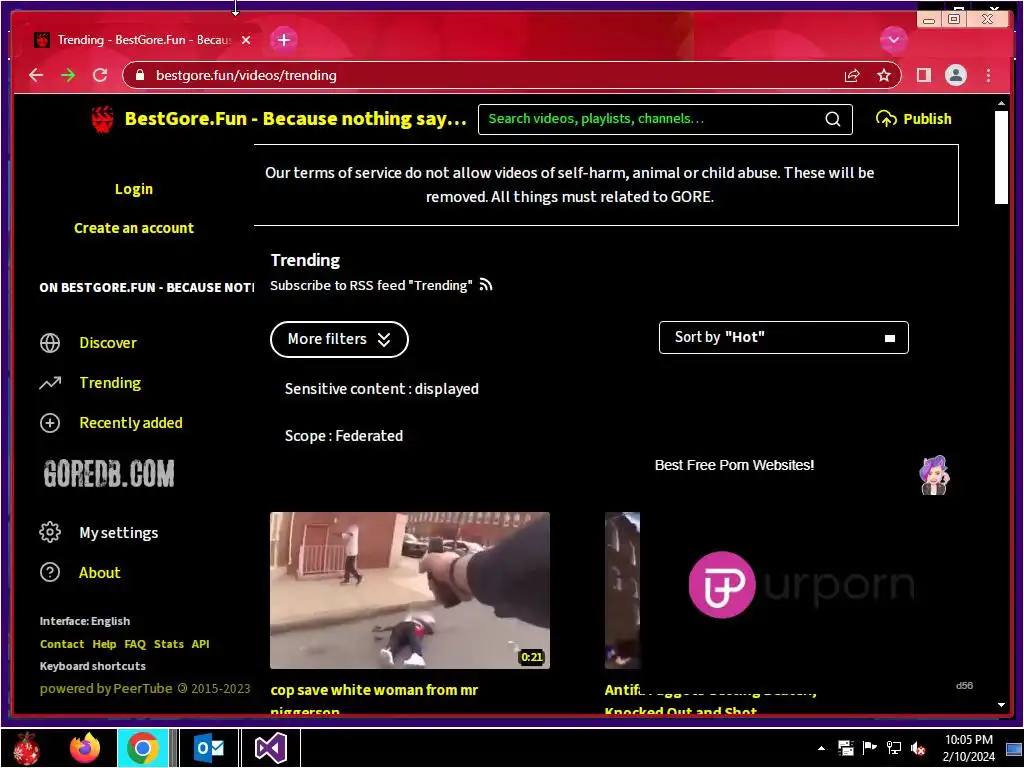The width and height of the screenshot is (1024, 768).
Task: Open the browser side panel
Action: point(923,75)
